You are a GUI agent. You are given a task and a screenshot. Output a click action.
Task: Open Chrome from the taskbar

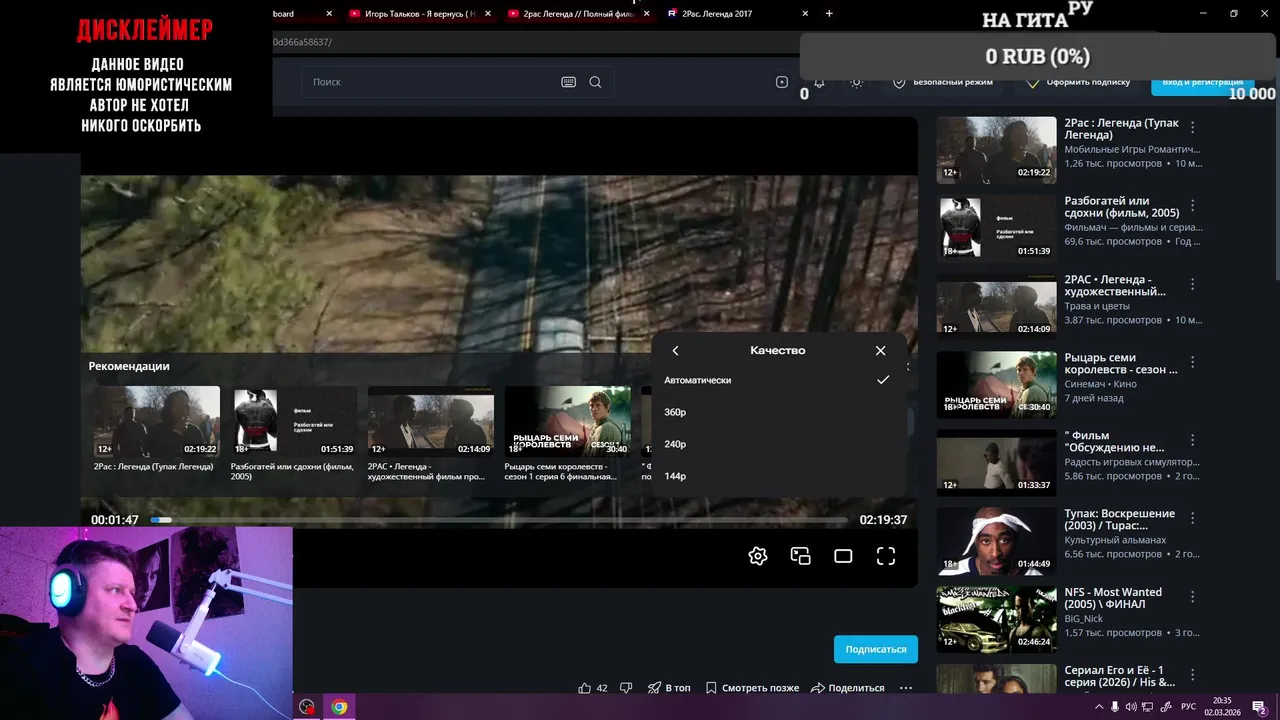339,707
